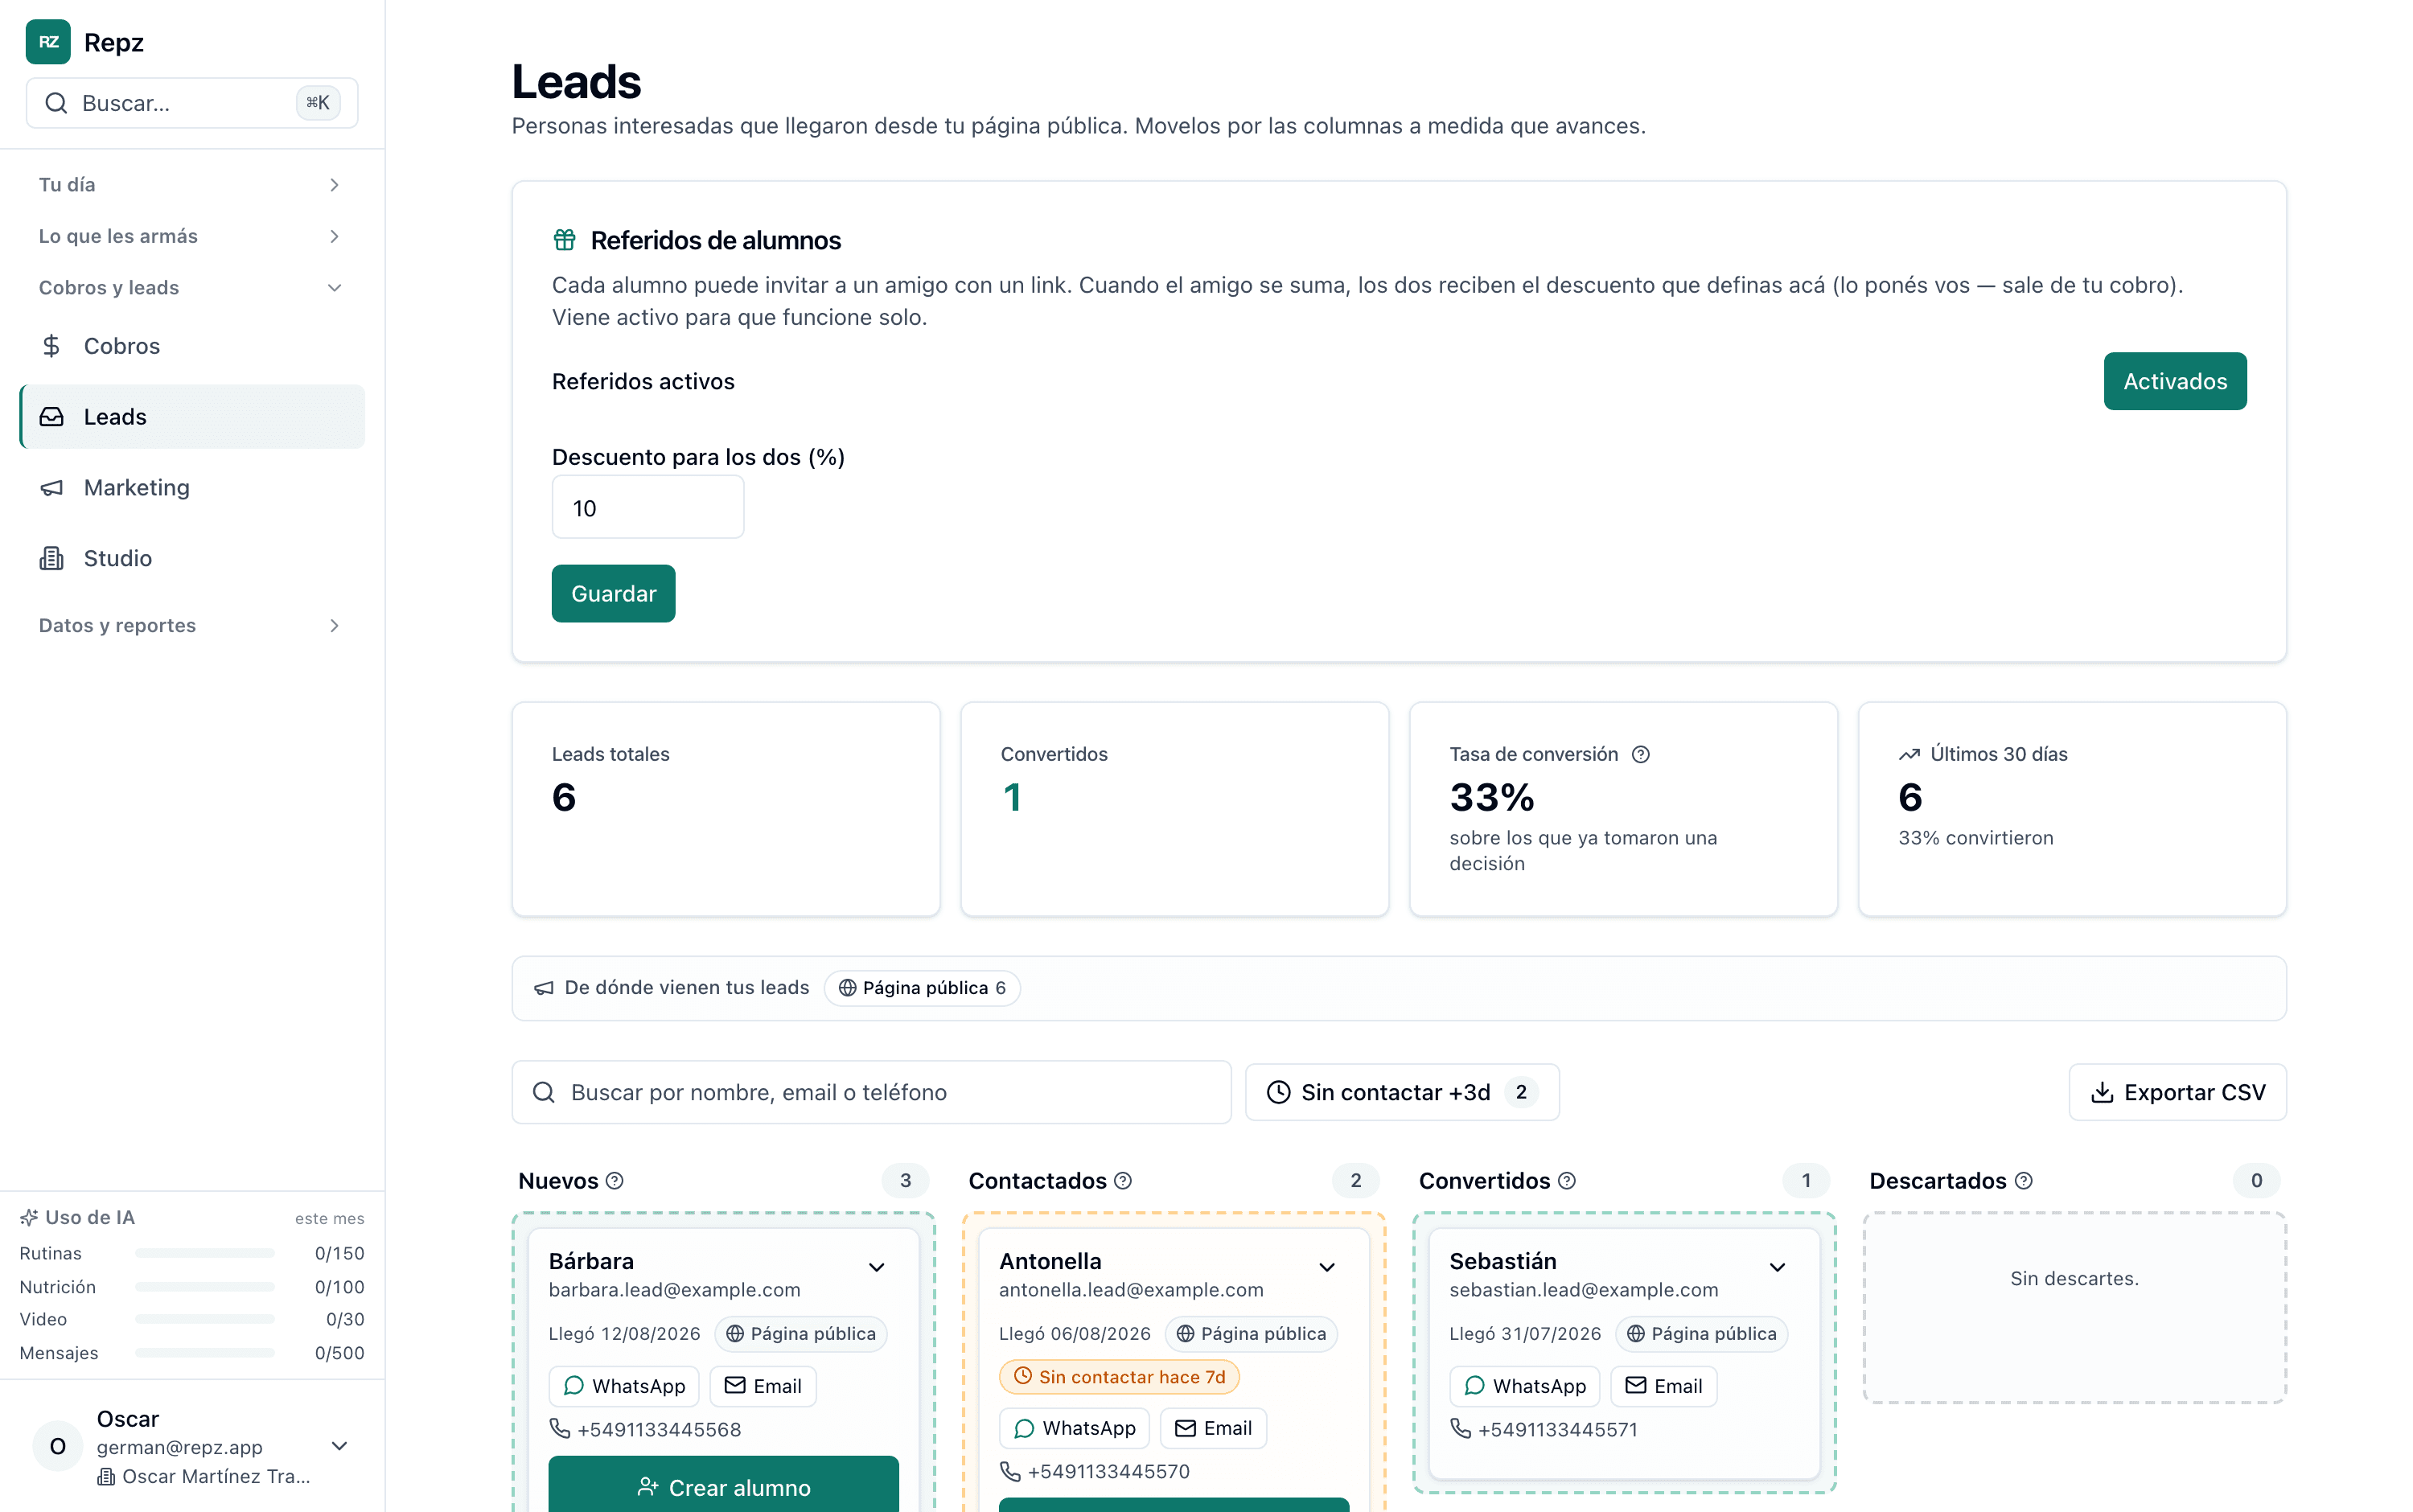
Task: Collapse the Cobros y leads section
Action: (192, 288)
